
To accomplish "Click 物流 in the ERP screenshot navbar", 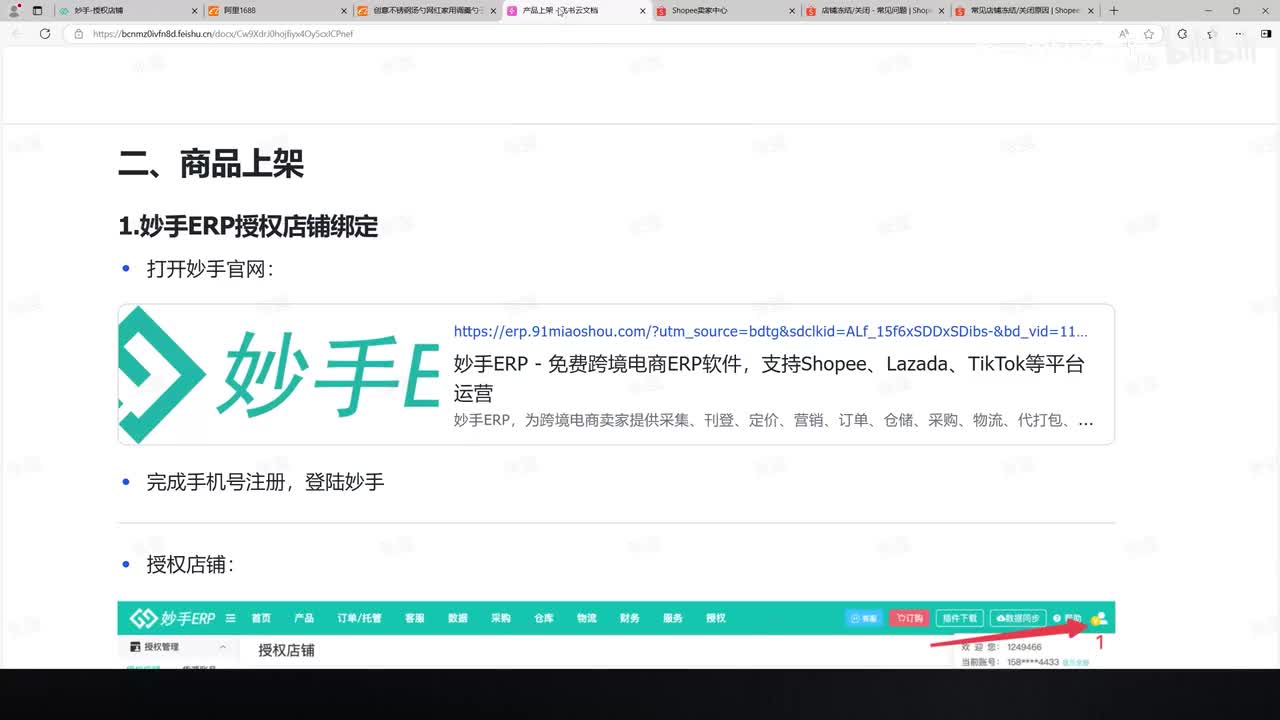I will point(586,618).
